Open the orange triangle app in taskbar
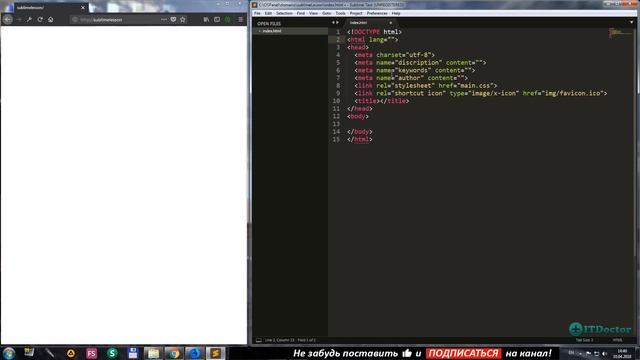This screenshot has height=360, width=640. (71, 353)
